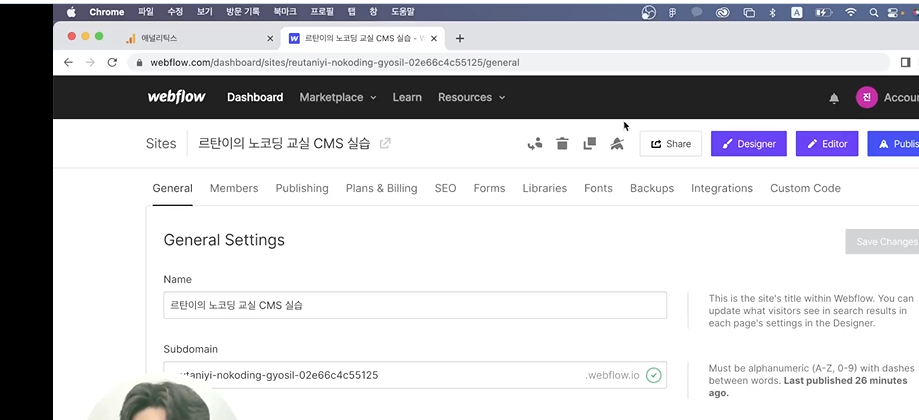Click the browser back arrow

coord(69,62)
